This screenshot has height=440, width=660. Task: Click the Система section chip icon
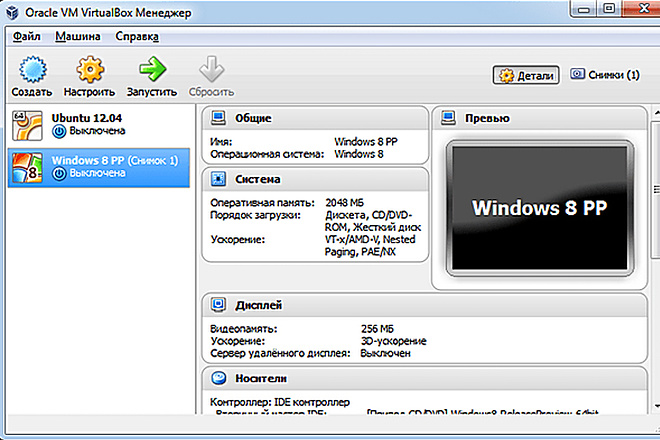218,180
